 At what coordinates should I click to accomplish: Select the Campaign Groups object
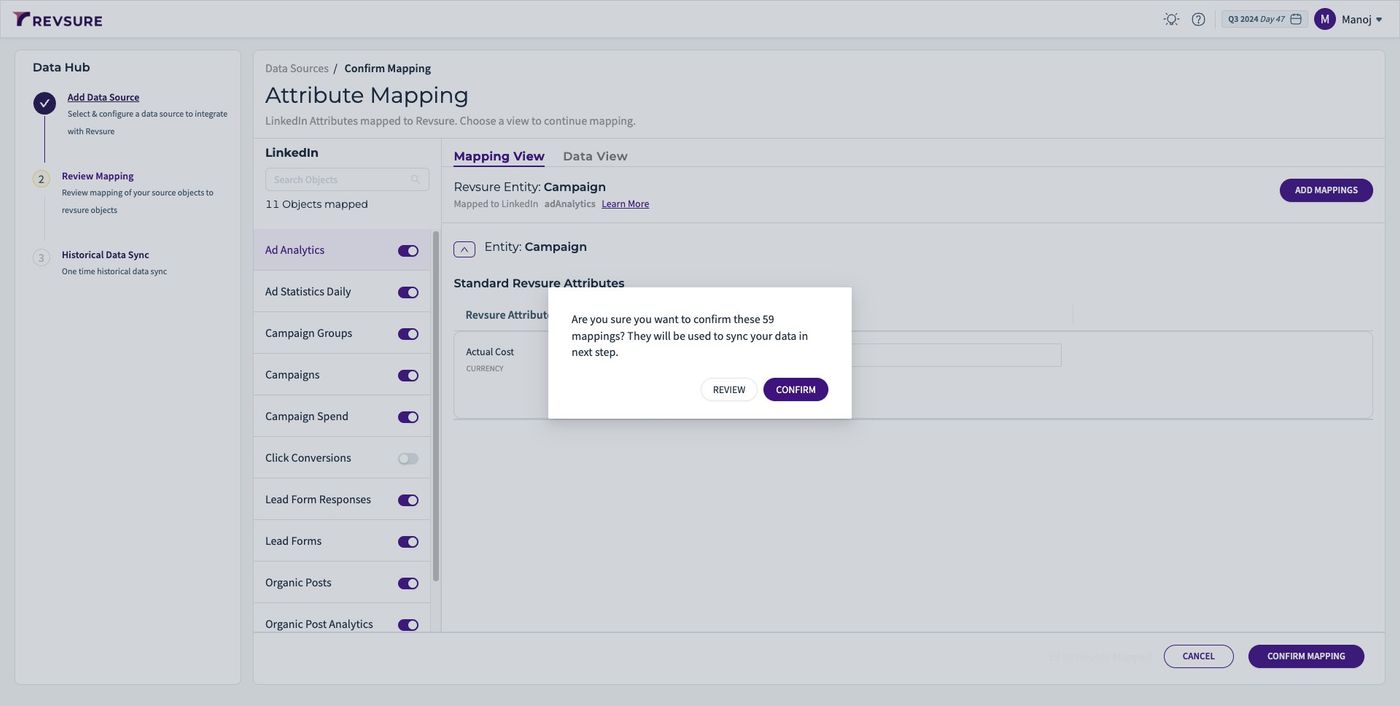(x=342, y=333)
